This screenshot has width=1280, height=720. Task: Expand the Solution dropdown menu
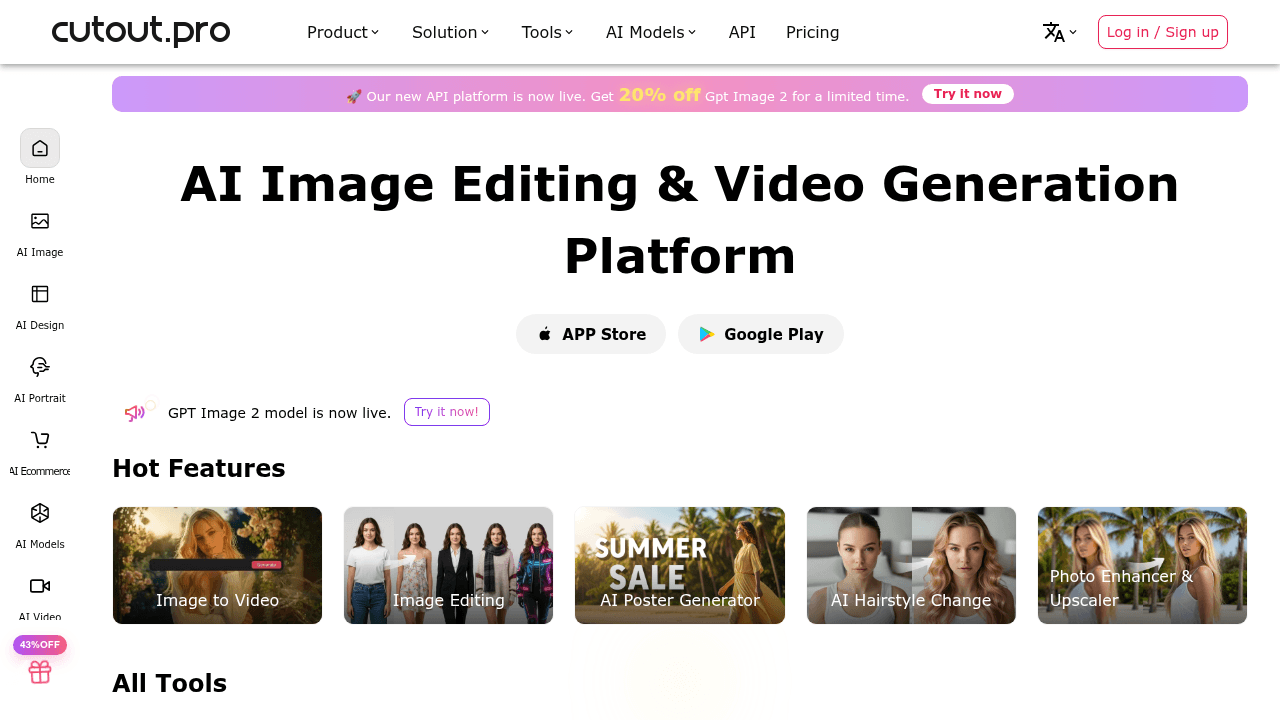click(450, 32)
